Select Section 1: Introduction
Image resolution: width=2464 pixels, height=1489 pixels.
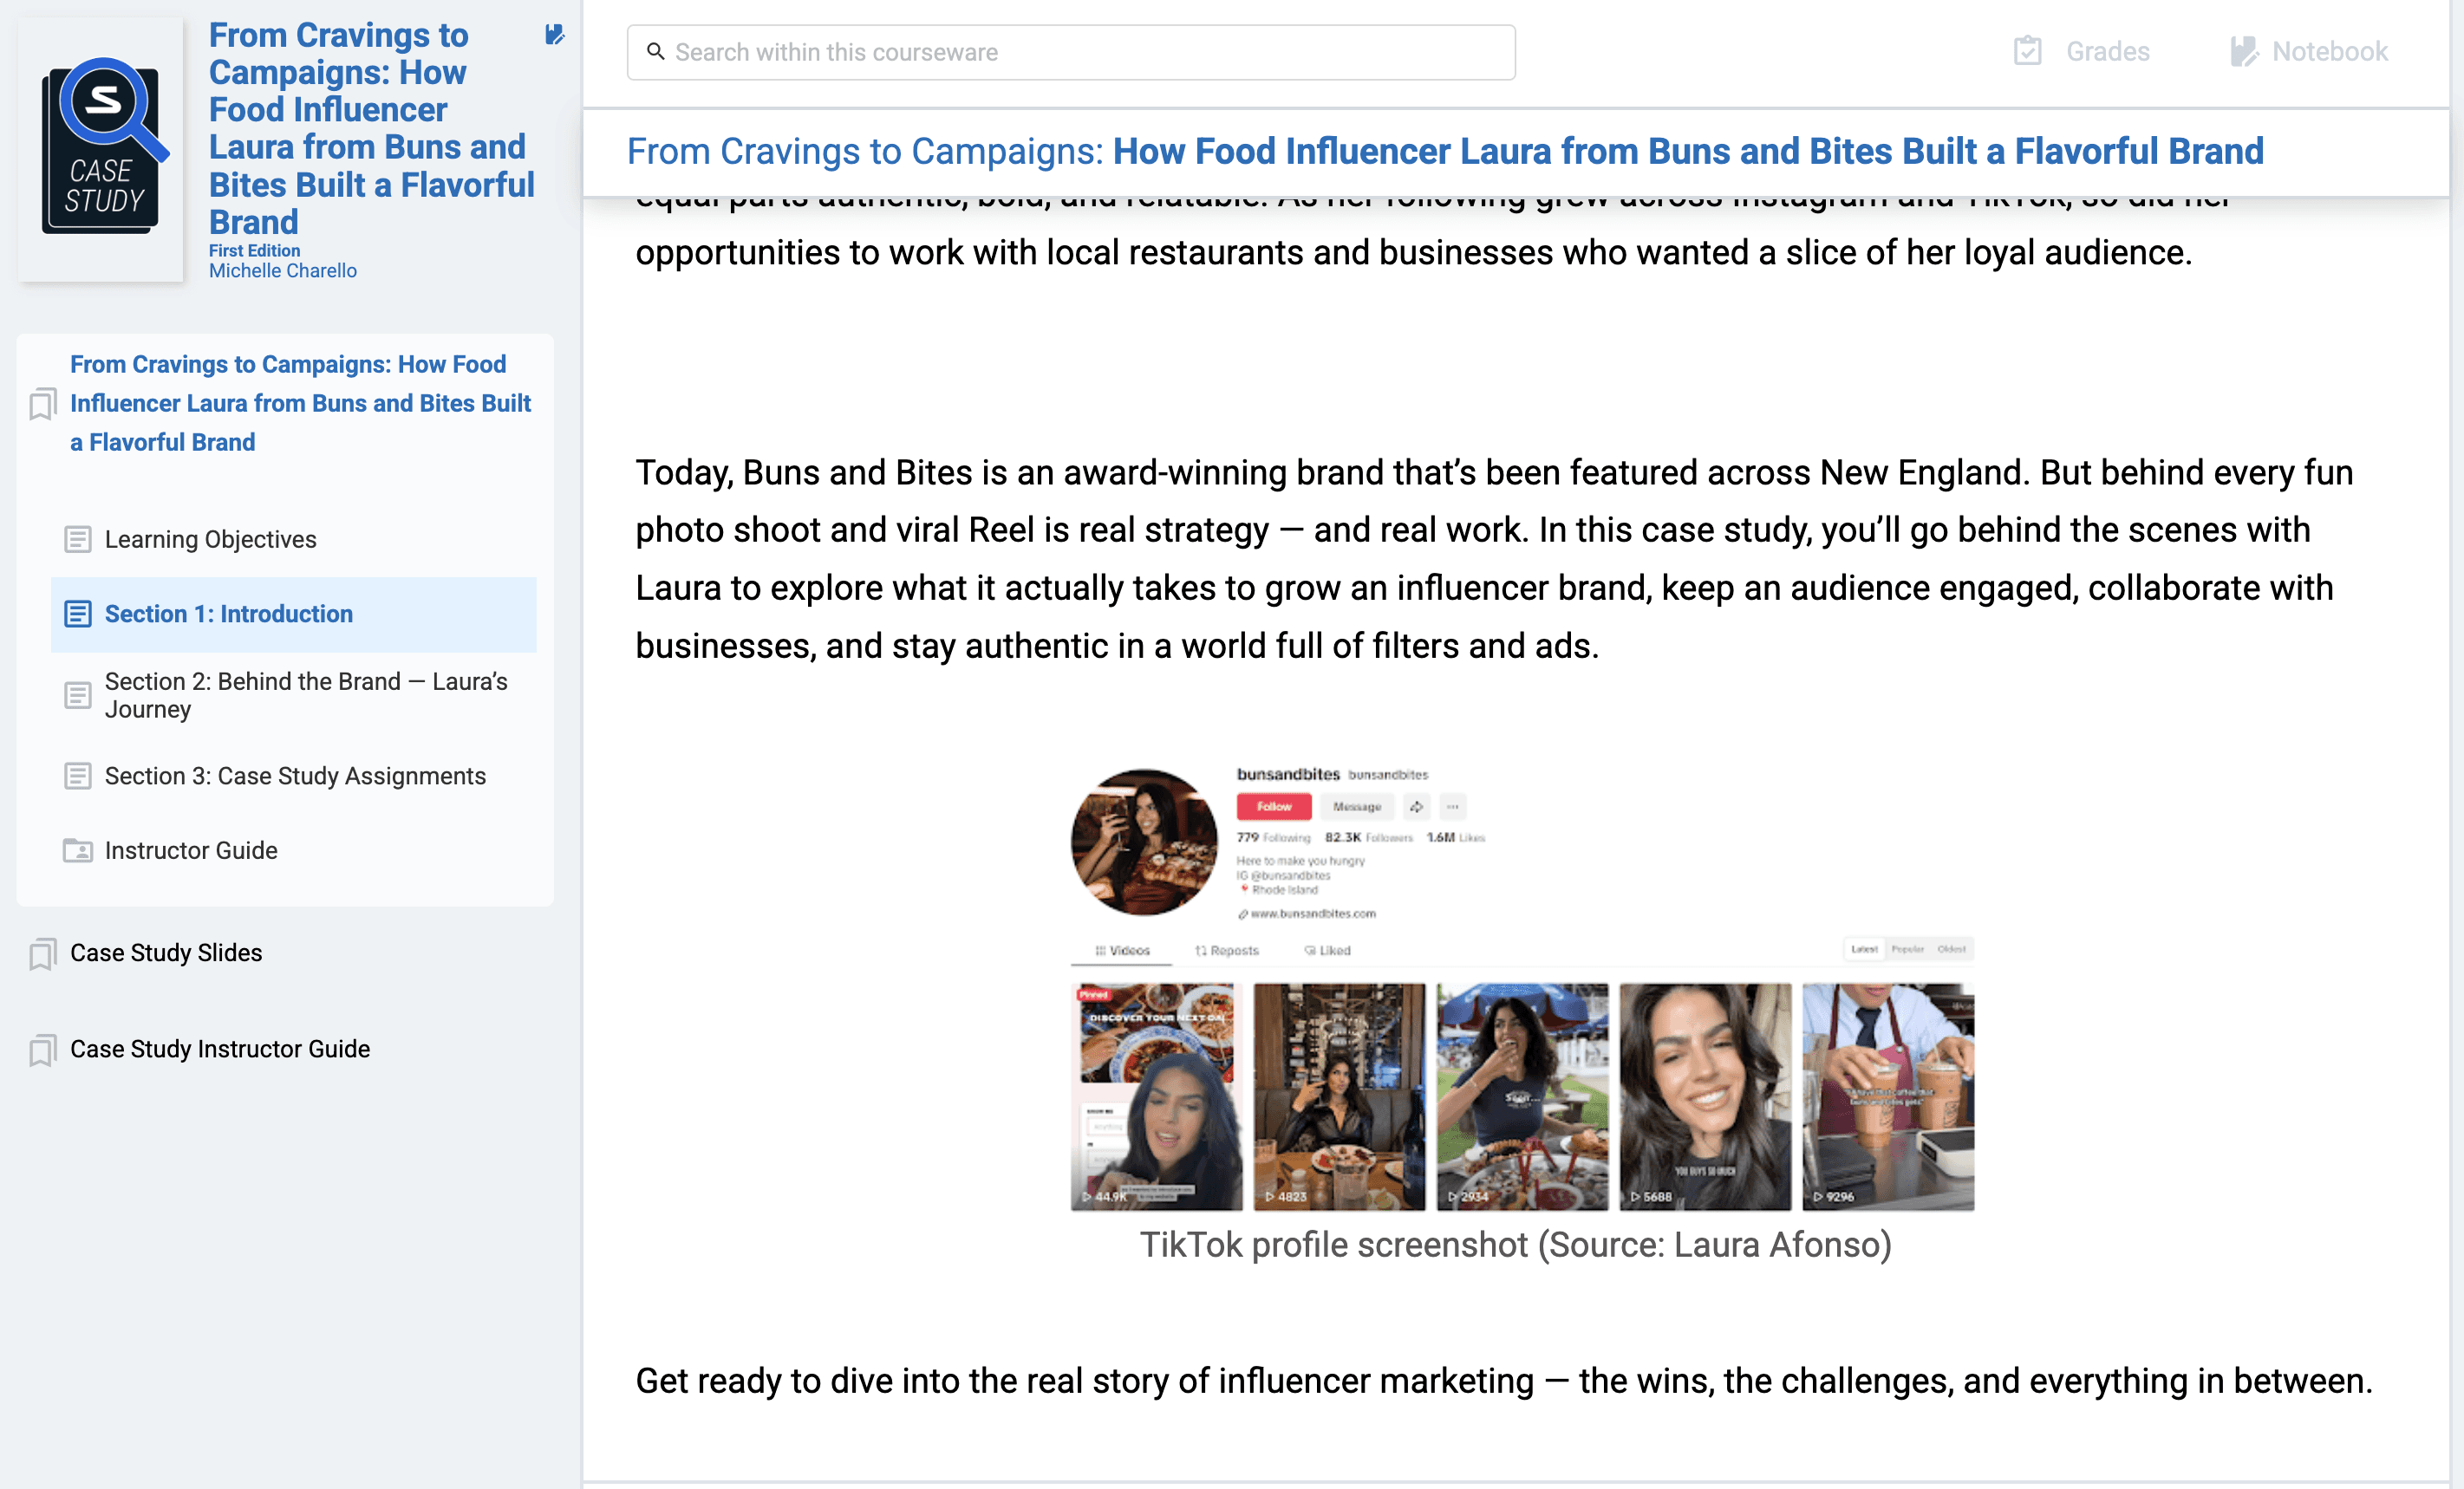pyautogui.click(x=229, y=614)
